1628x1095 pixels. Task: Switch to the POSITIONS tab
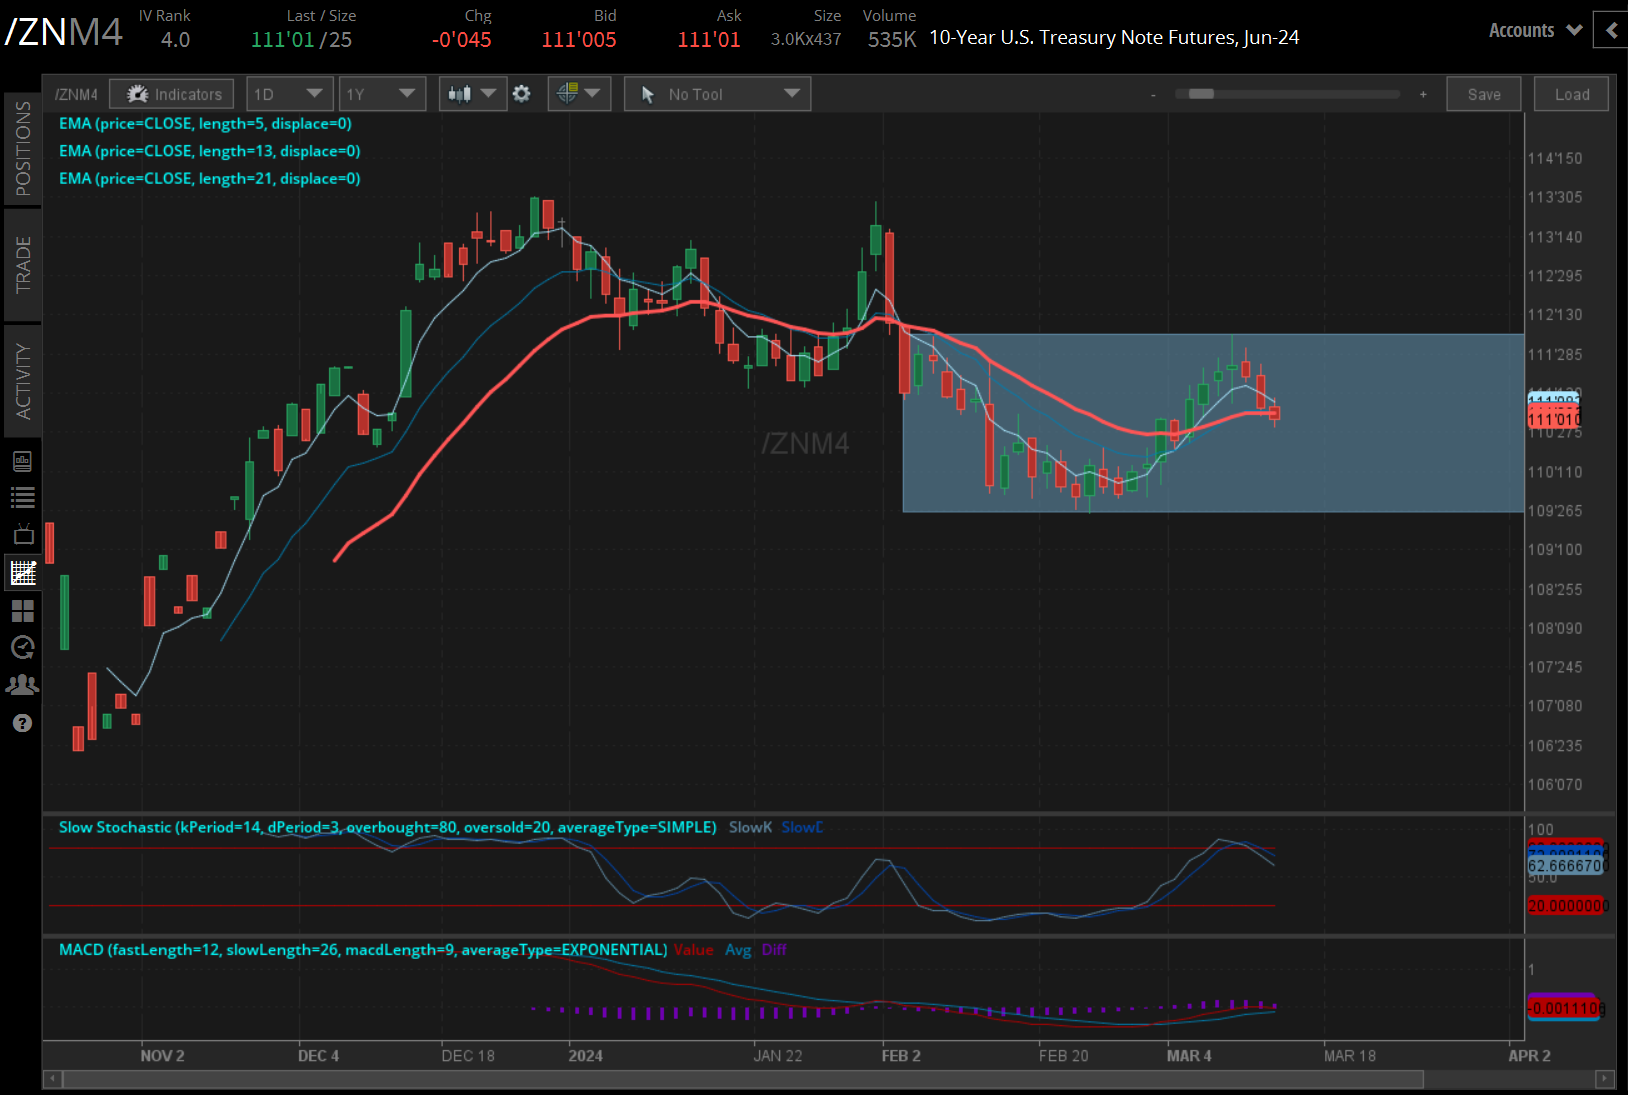(x=22, y=148)
